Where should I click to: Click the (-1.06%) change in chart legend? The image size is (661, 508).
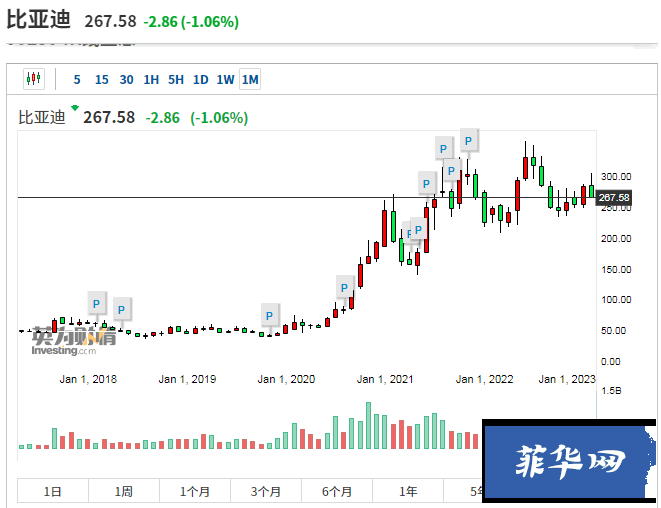219,118
